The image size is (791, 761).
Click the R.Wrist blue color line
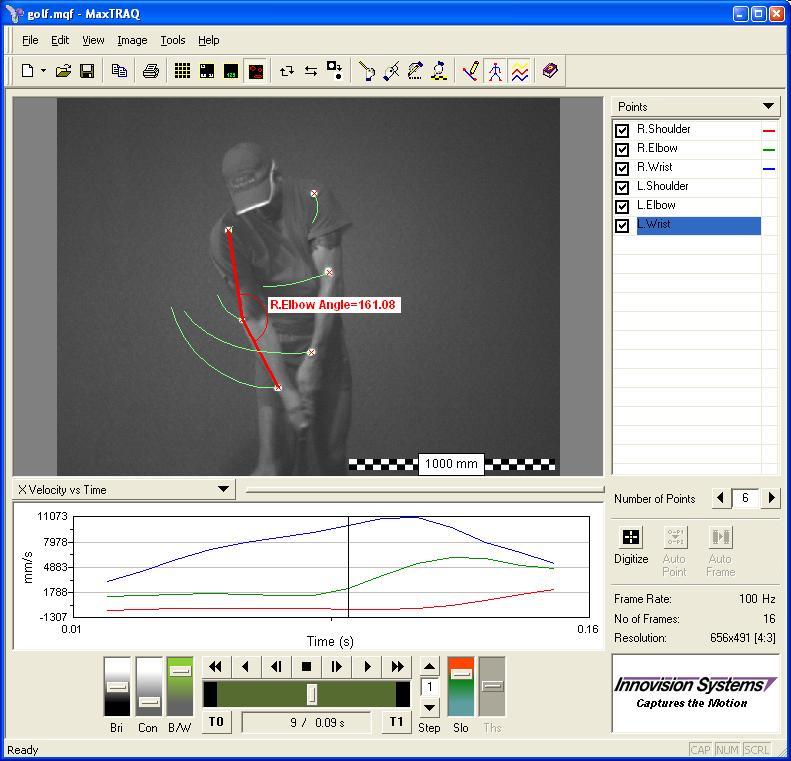769,168
